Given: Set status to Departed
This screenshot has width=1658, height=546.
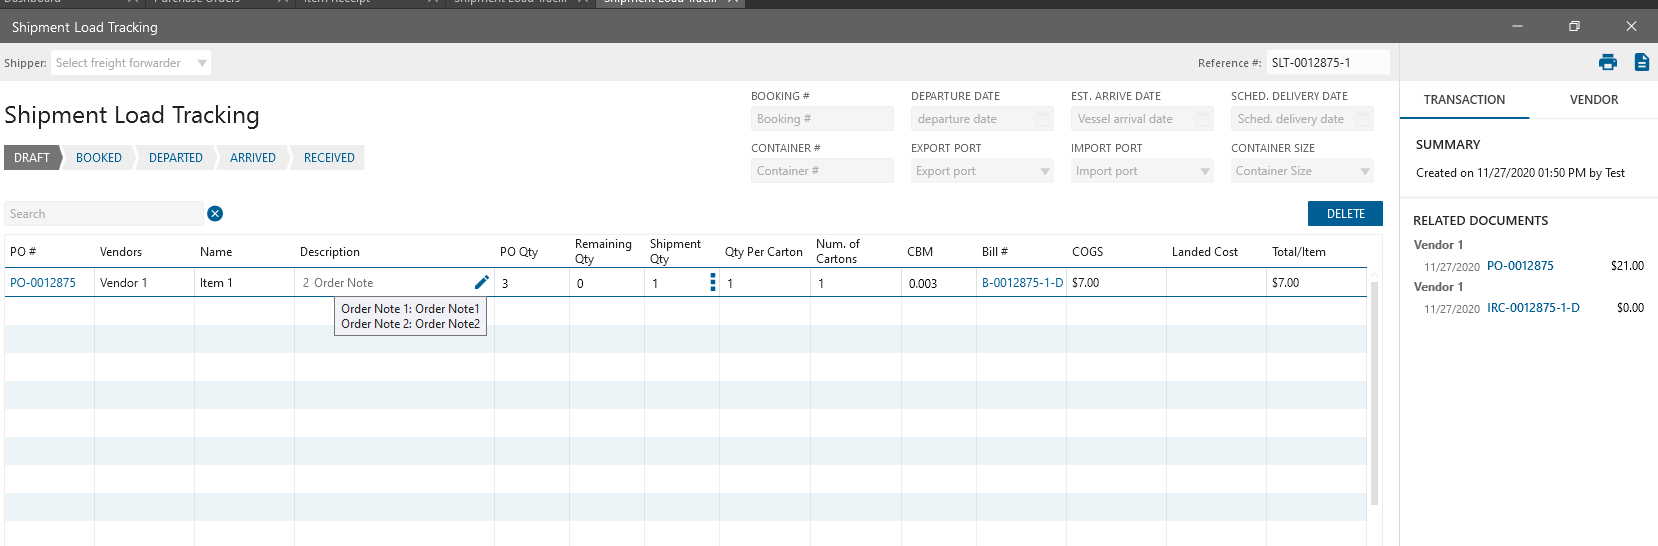Looking at the screenshot, I should pyautogui.click(x=176, y=158).
